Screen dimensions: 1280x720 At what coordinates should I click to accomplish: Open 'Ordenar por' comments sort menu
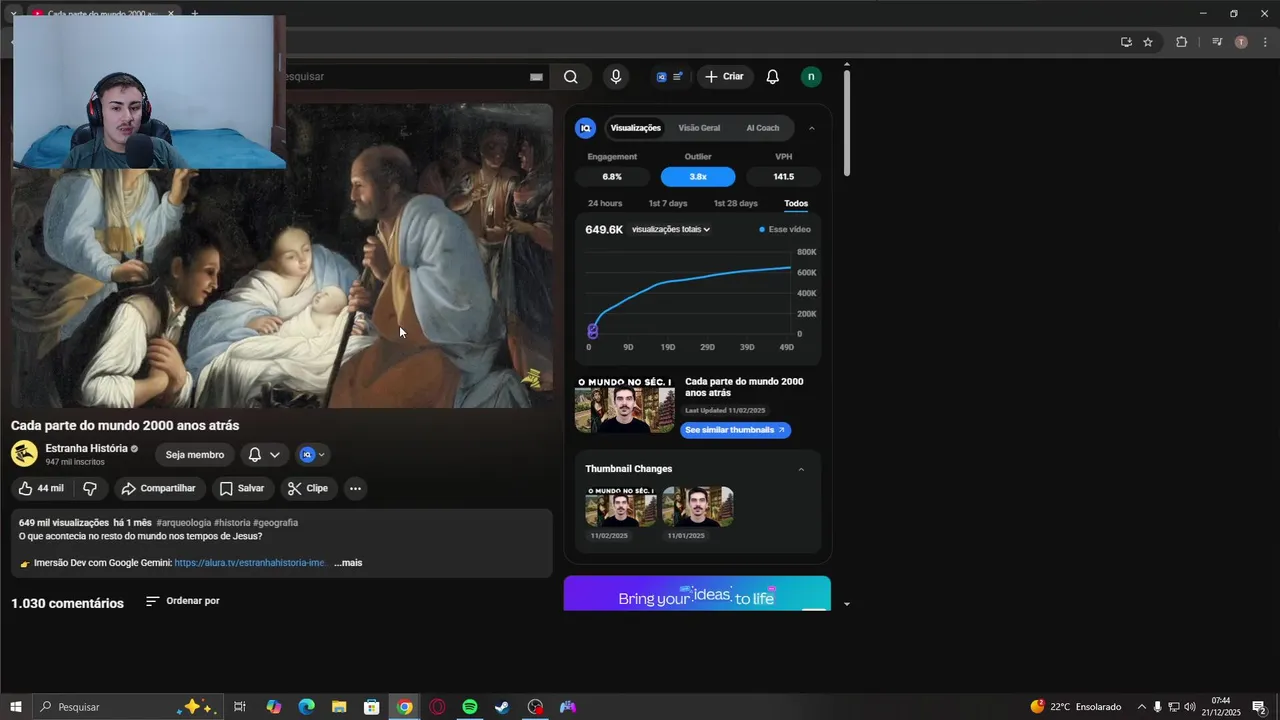(183, 601)
